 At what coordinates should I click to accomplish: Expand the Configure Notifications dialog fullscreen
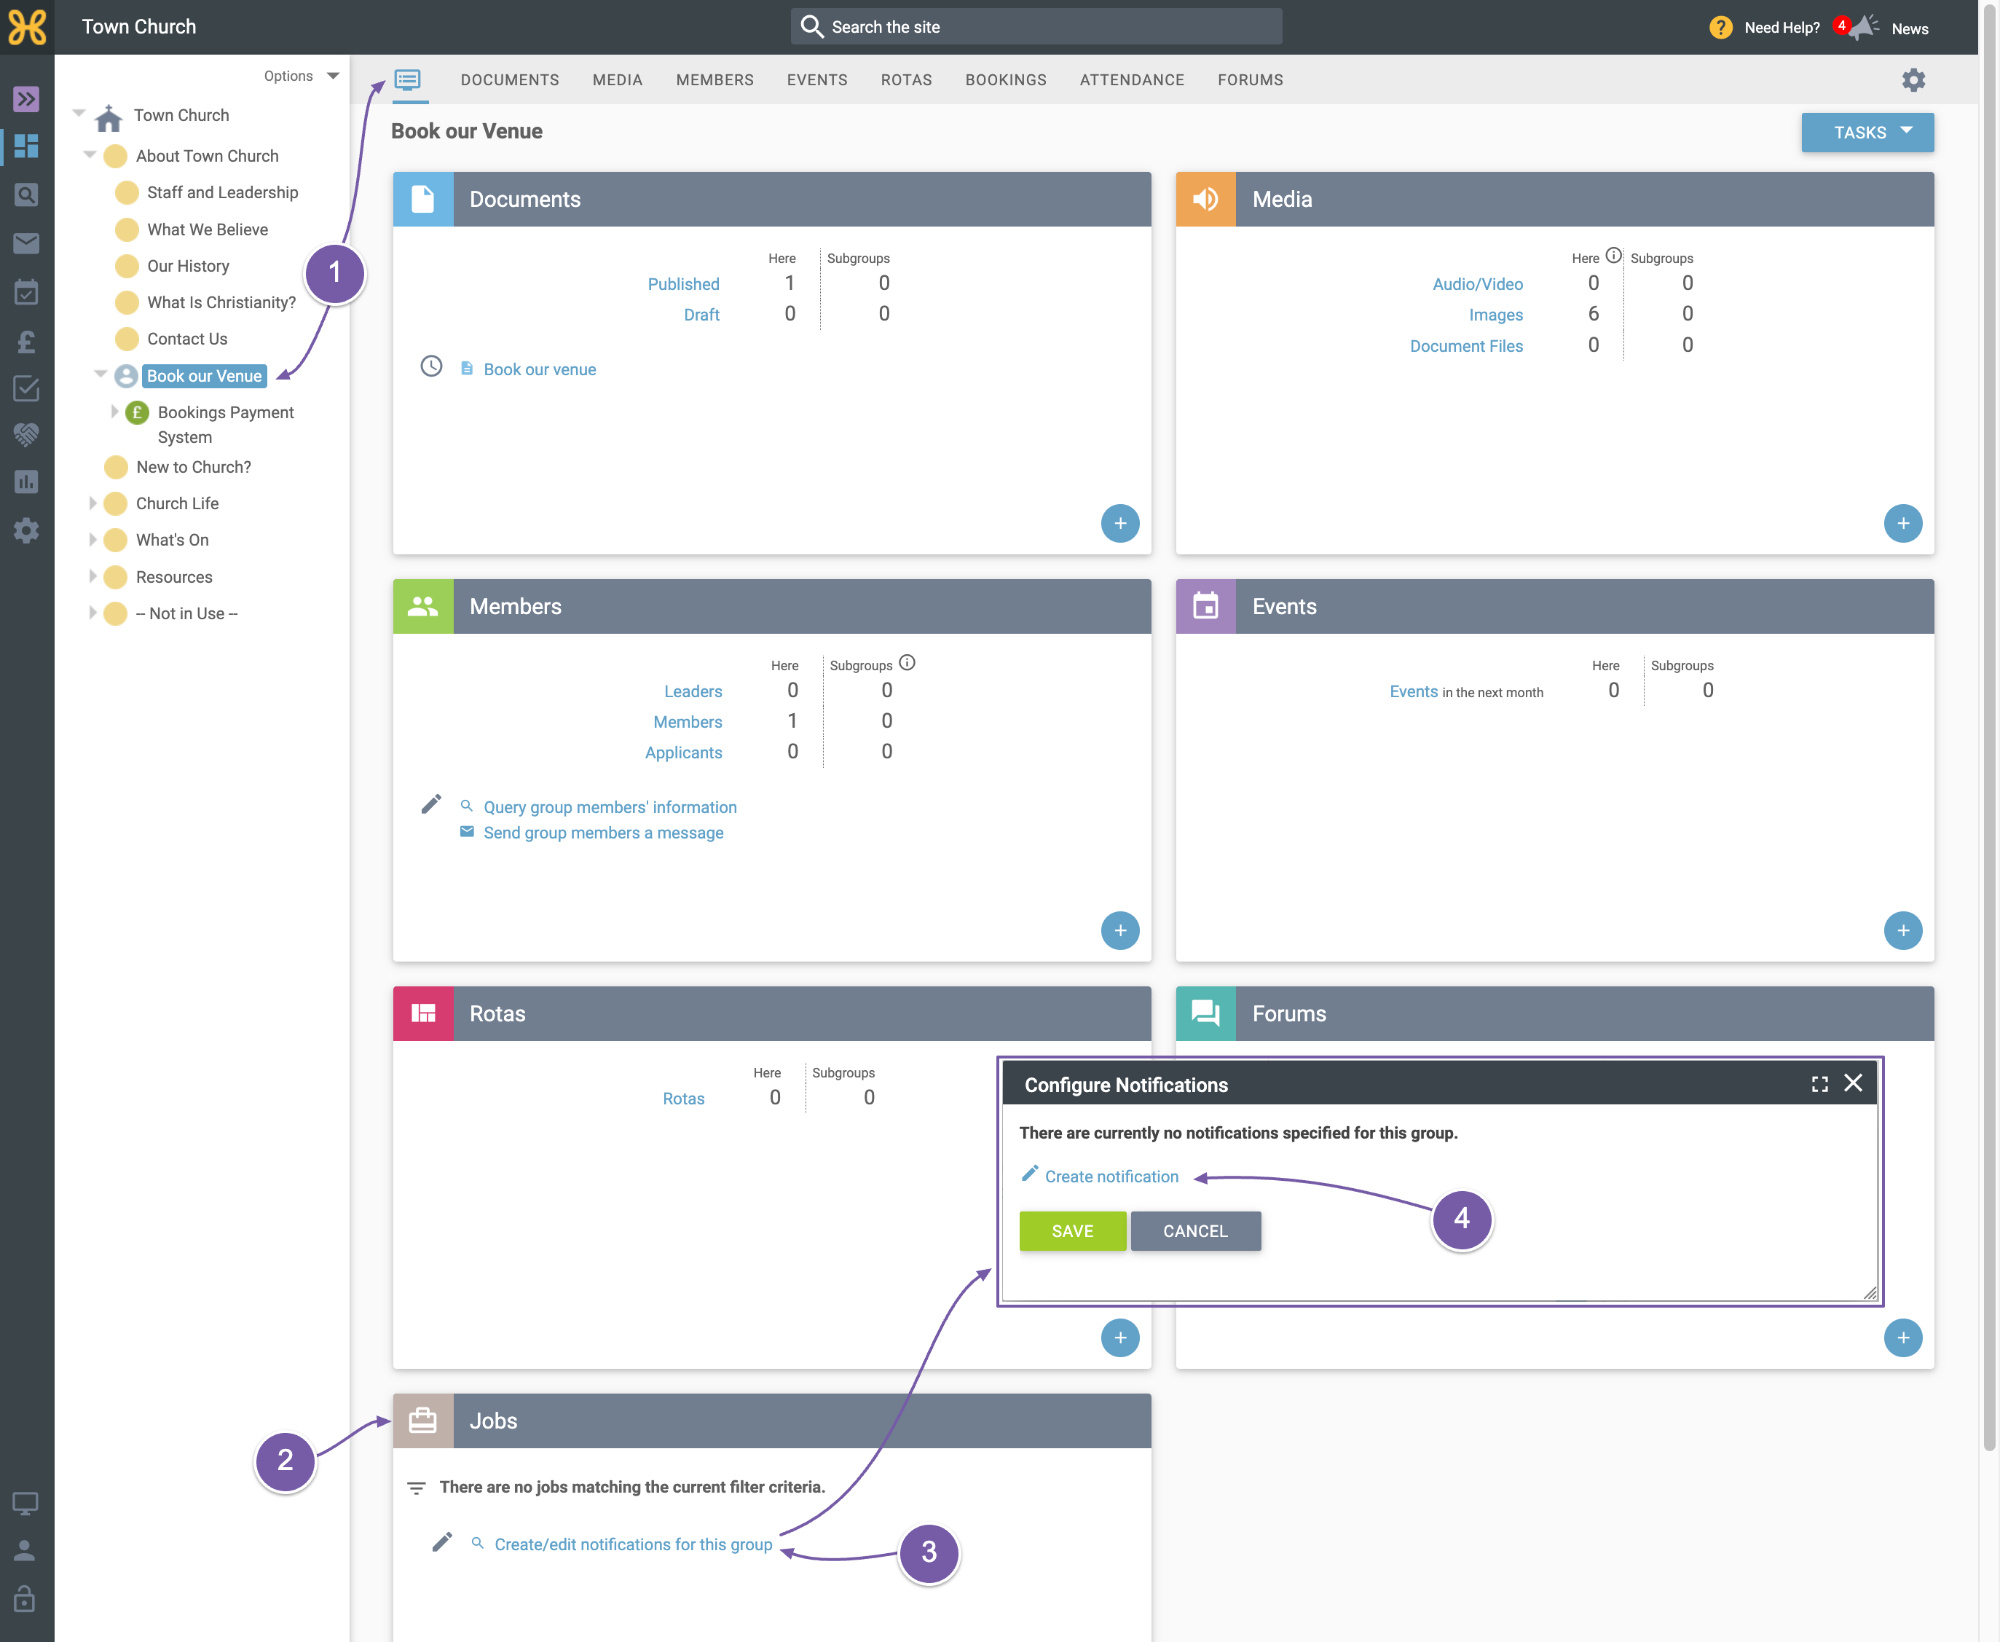coord(1820,1084)
